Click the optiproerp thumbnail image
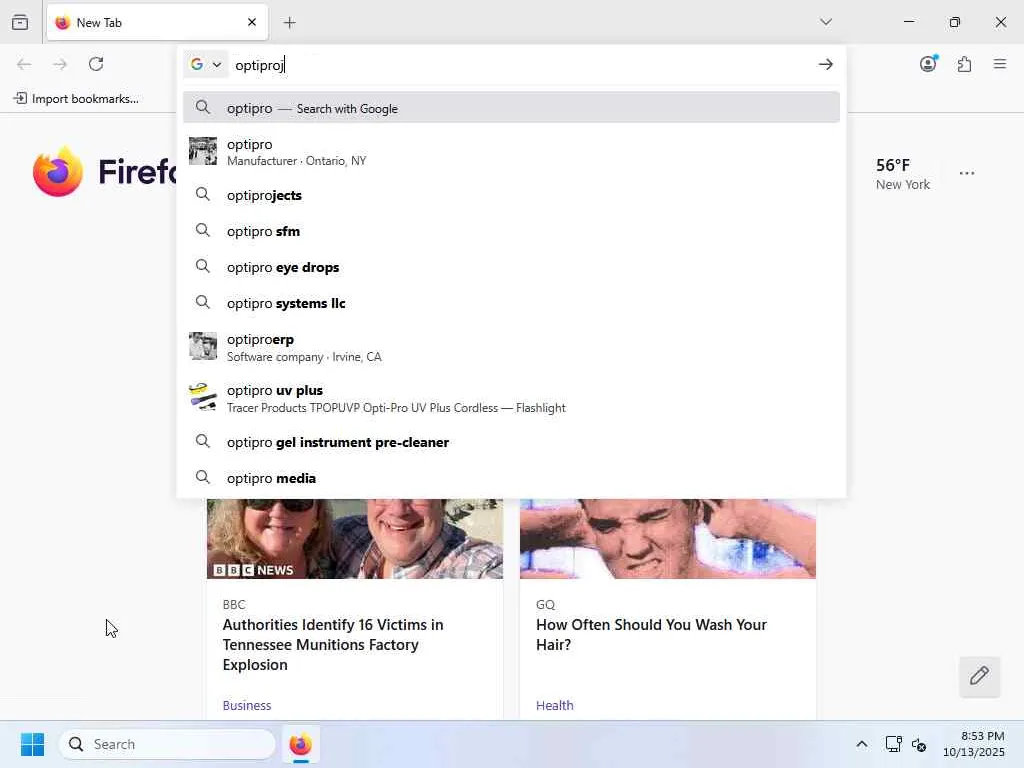 202,346
